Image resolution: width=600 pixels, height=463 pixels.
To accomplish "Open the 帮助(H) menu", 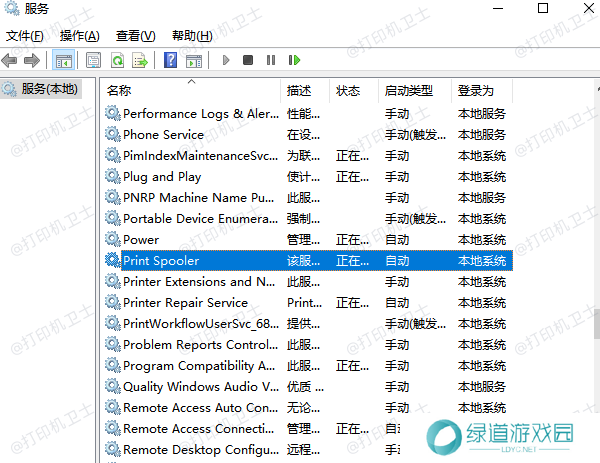I will tap(192, 36).
